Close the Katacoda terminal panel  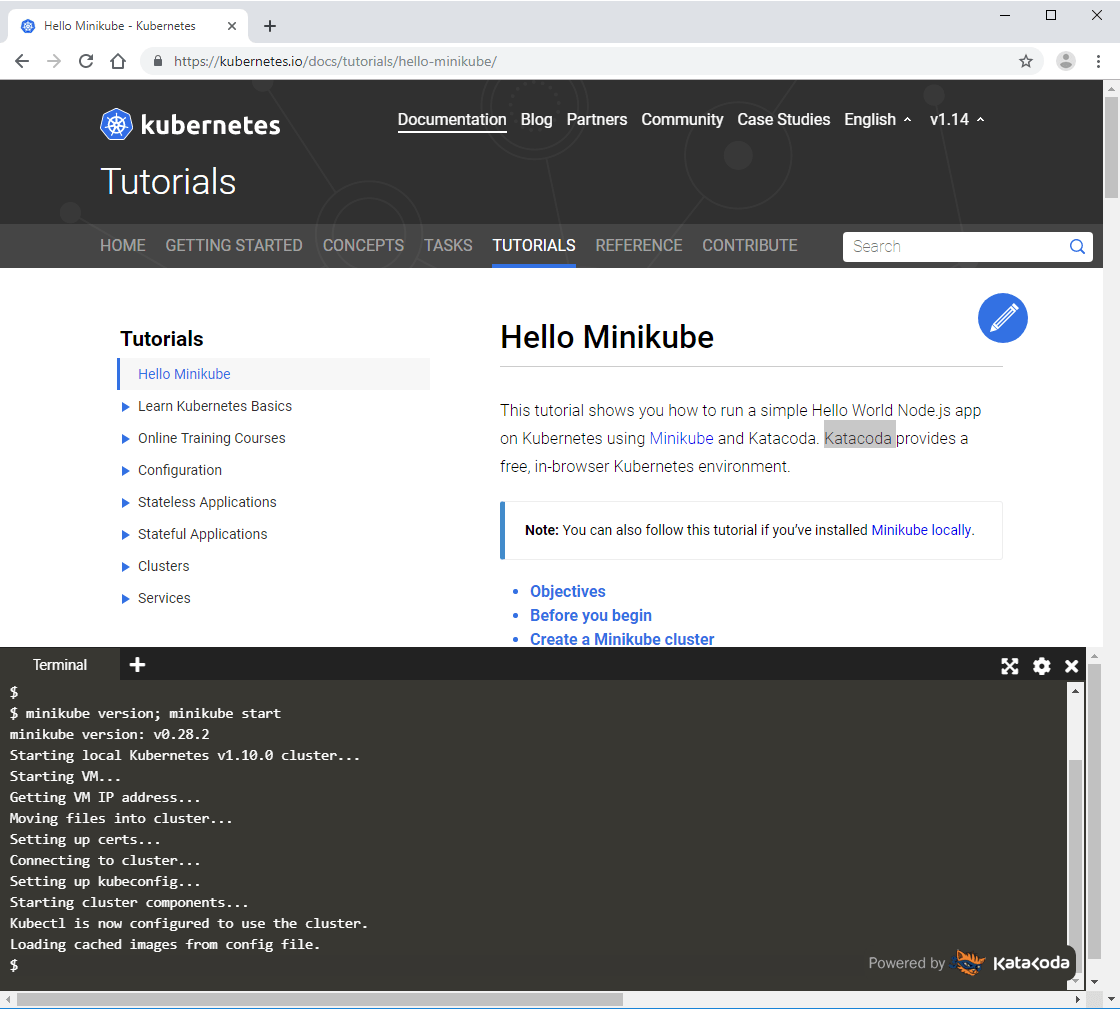point(1071,666)
